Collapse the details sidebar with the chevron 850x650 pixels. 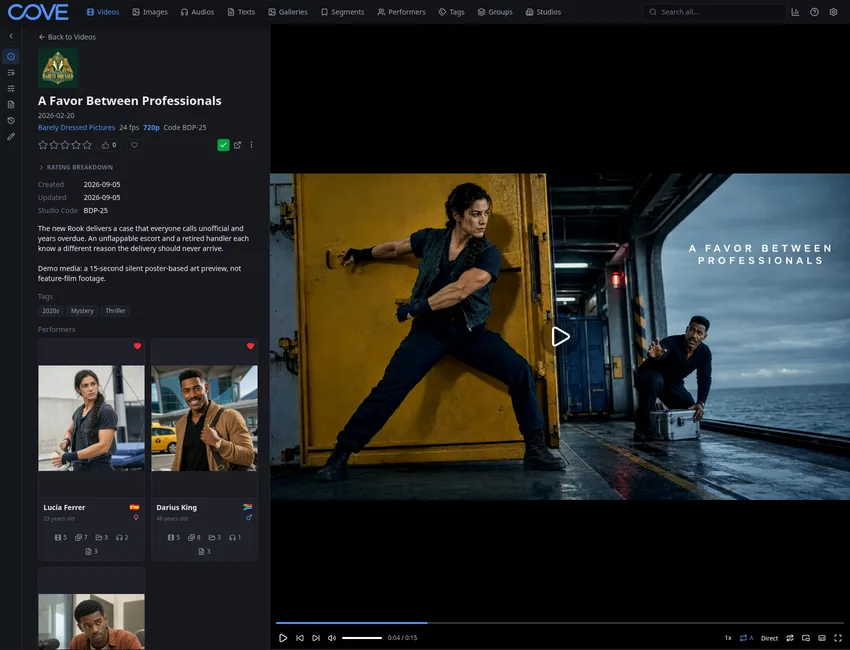[x=11, y=36]
